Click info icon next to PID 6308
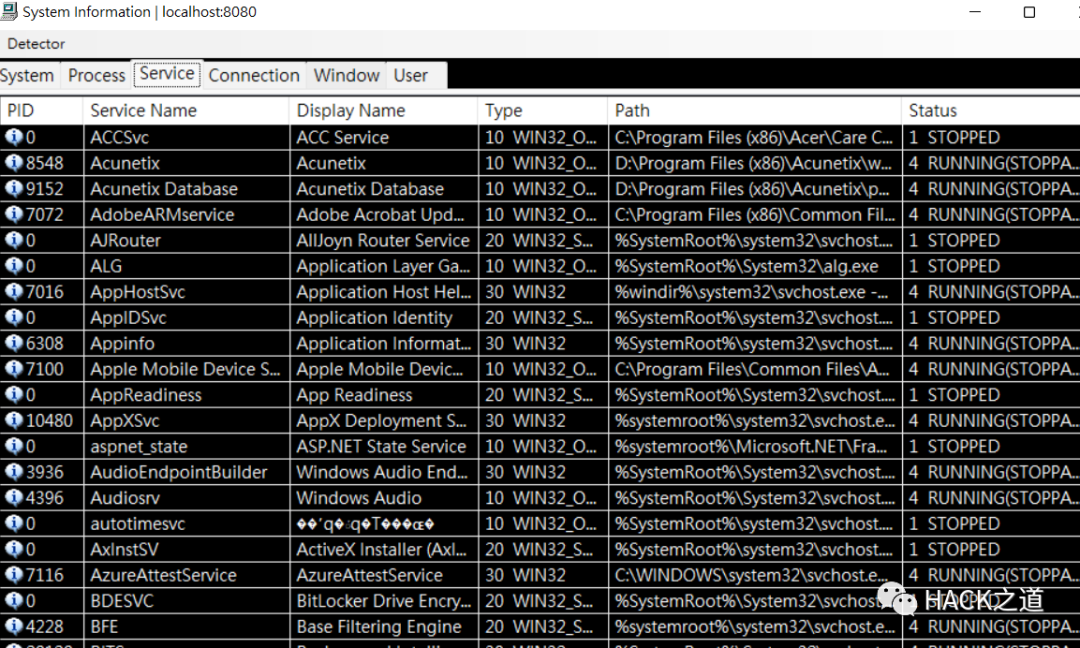 14,343
